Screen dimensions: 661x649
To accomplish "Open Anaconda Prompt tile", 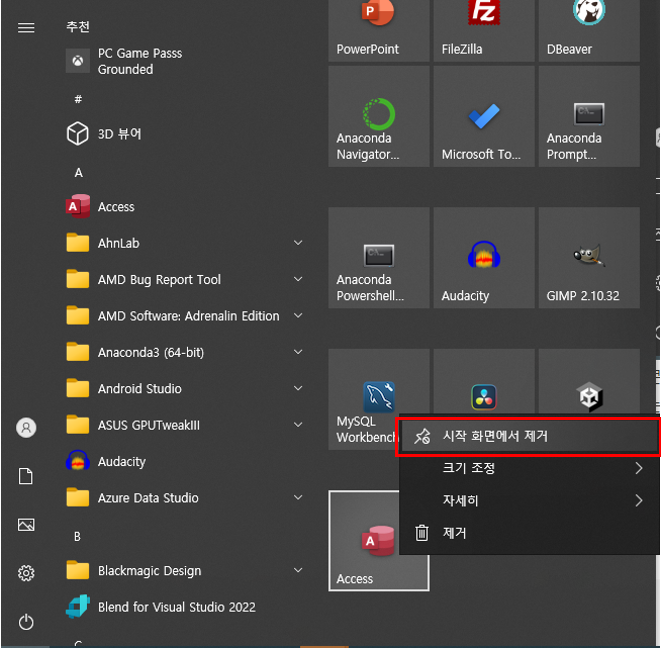I will click(589, 116).
